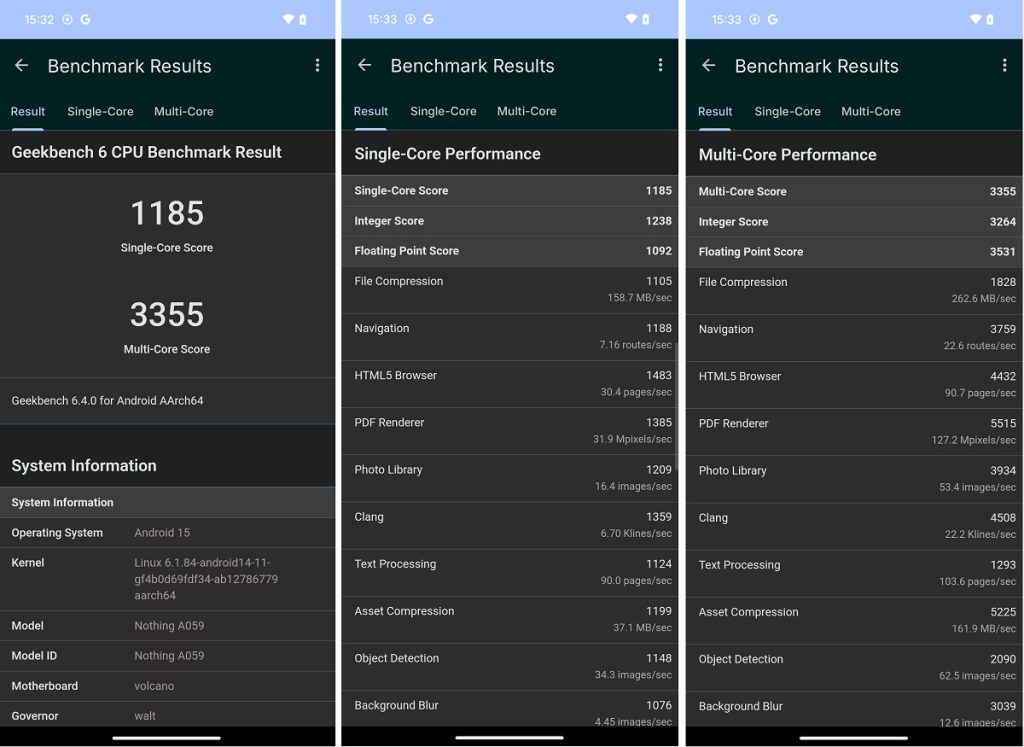This screenshot has height=747, width=1024.
Task: Tap multi-core Object Detection 2090 row
Action: tap(854, 667)
